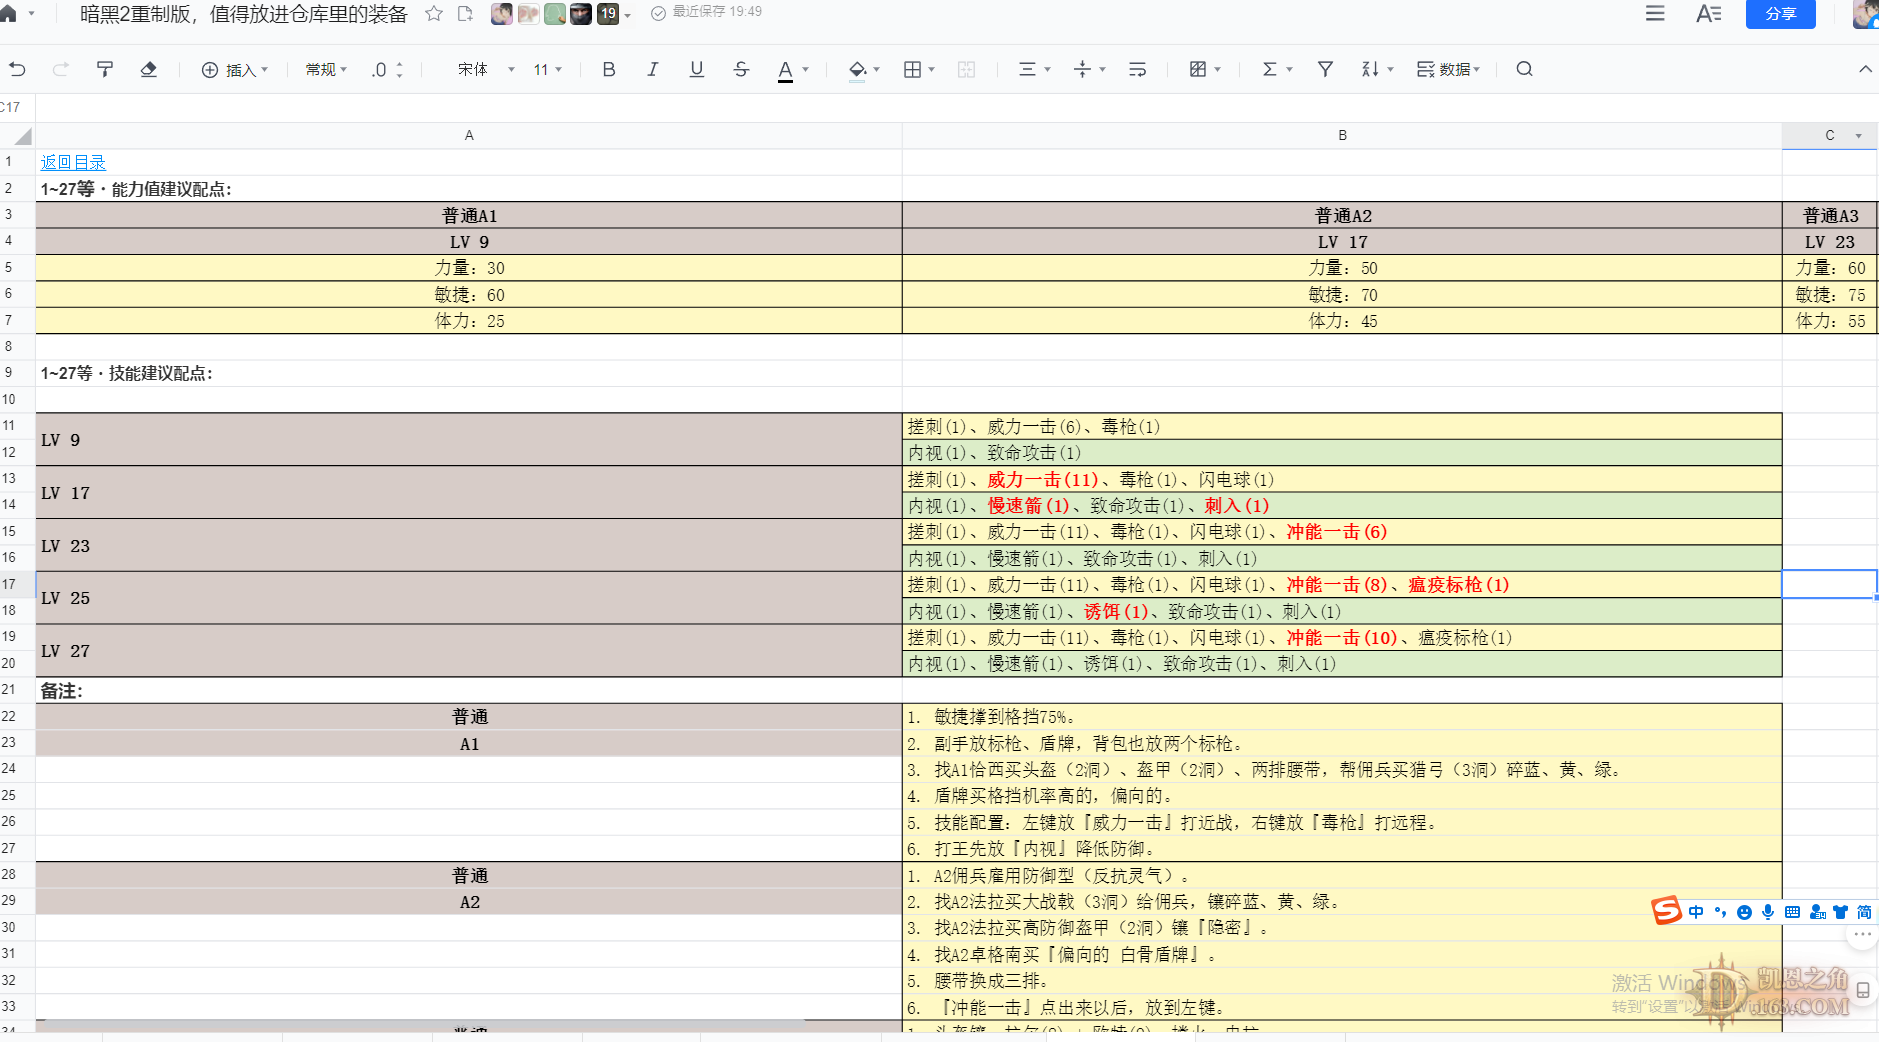Open the 常规 number format dropdown
The height and width of the screenshot is (1042, 1879).
pyautogui.click(x=326, y=69)
